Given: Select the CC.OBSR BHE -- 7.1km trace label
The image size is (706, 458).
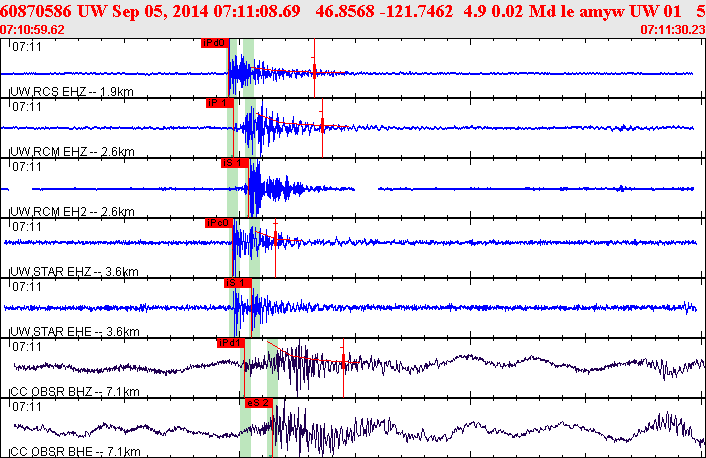Looking at the screenshot, I should tap(75, 451).
